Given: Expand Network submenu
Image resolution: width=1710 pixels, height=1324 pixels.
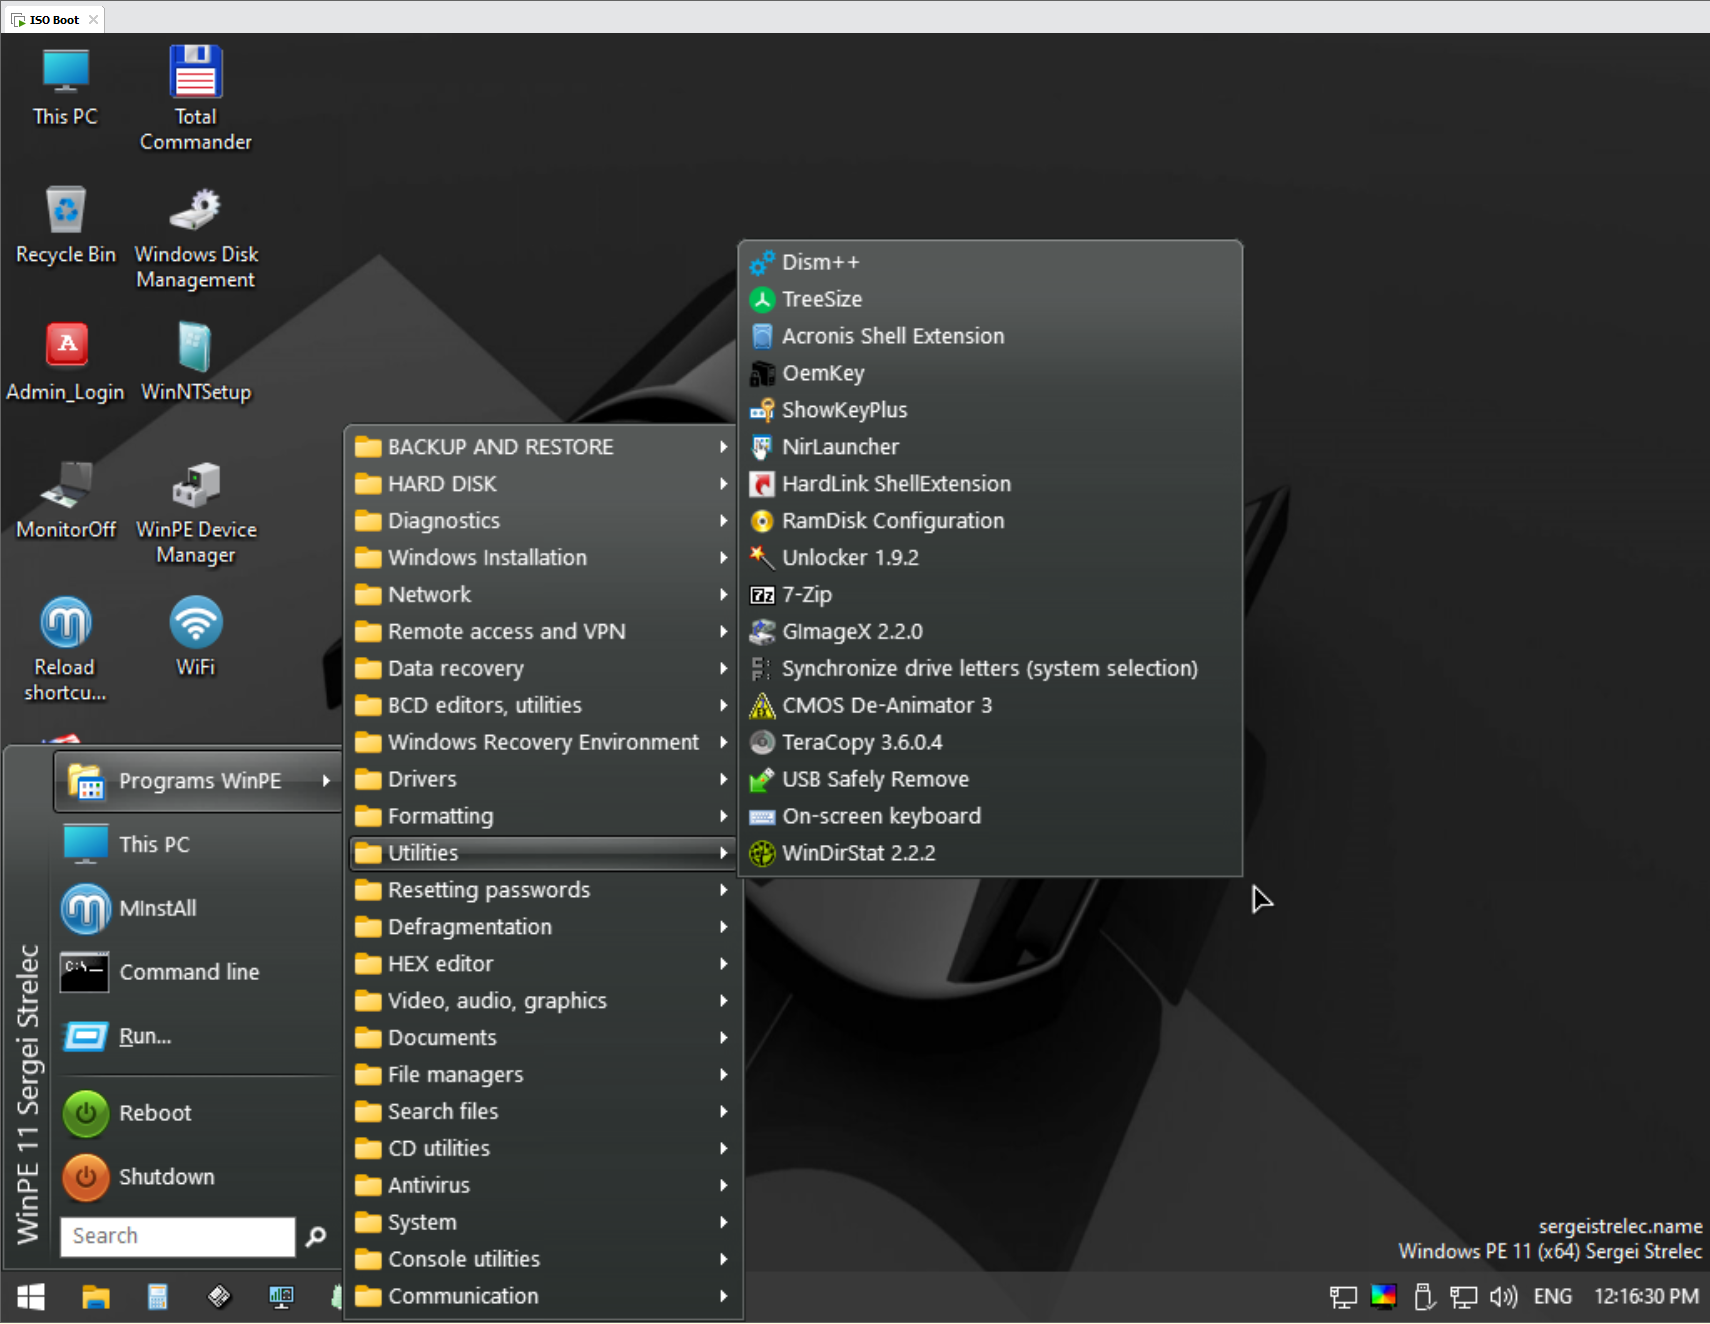Looking at the screenshot, I should pyautogui.click(x=543, y=595).
